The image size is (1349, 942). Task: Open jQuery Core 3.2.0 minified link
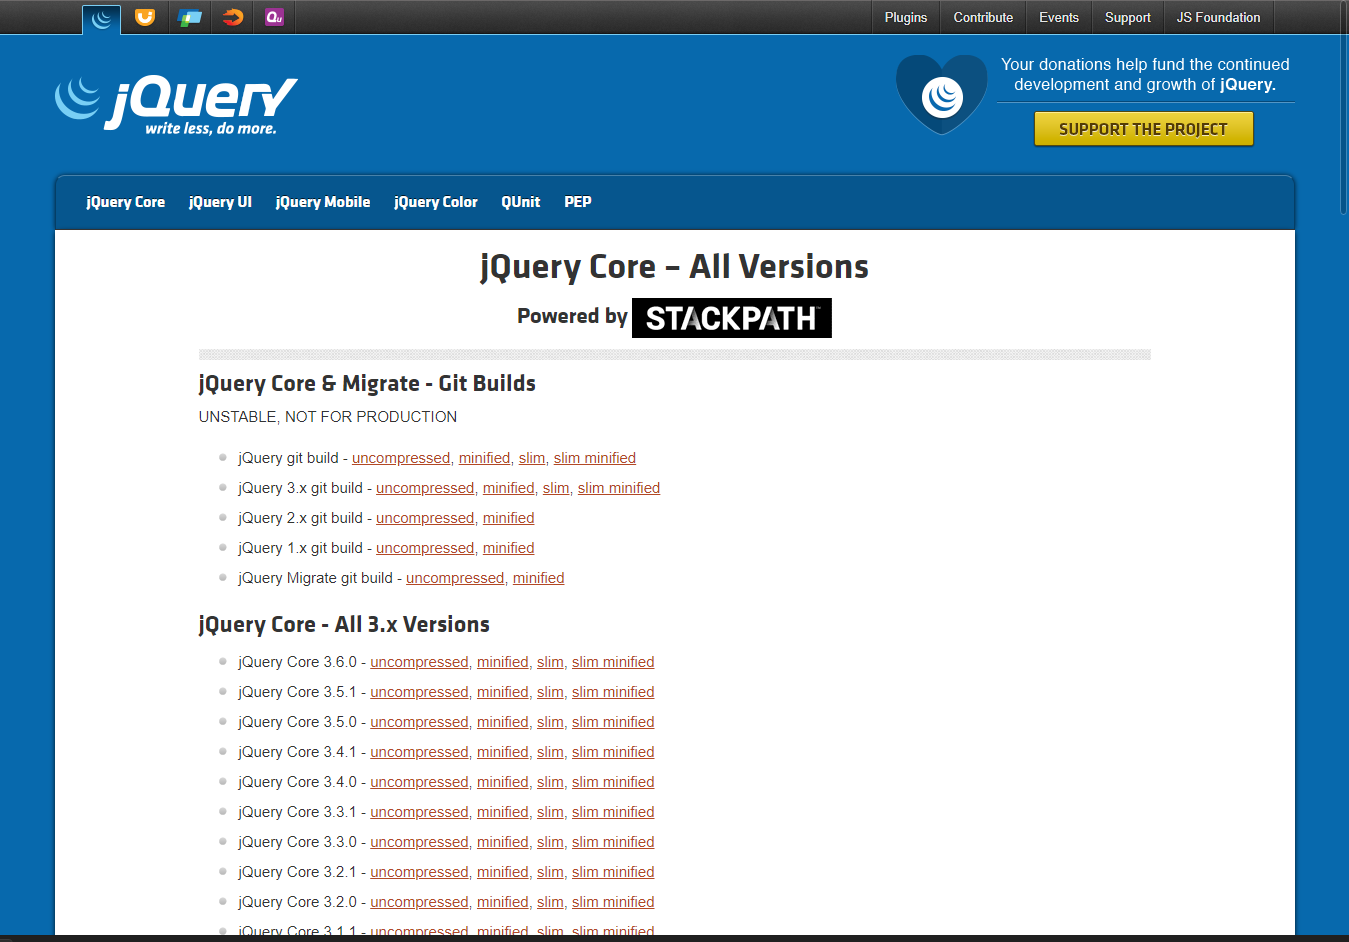pyautogui.click(x=503, y=902)
